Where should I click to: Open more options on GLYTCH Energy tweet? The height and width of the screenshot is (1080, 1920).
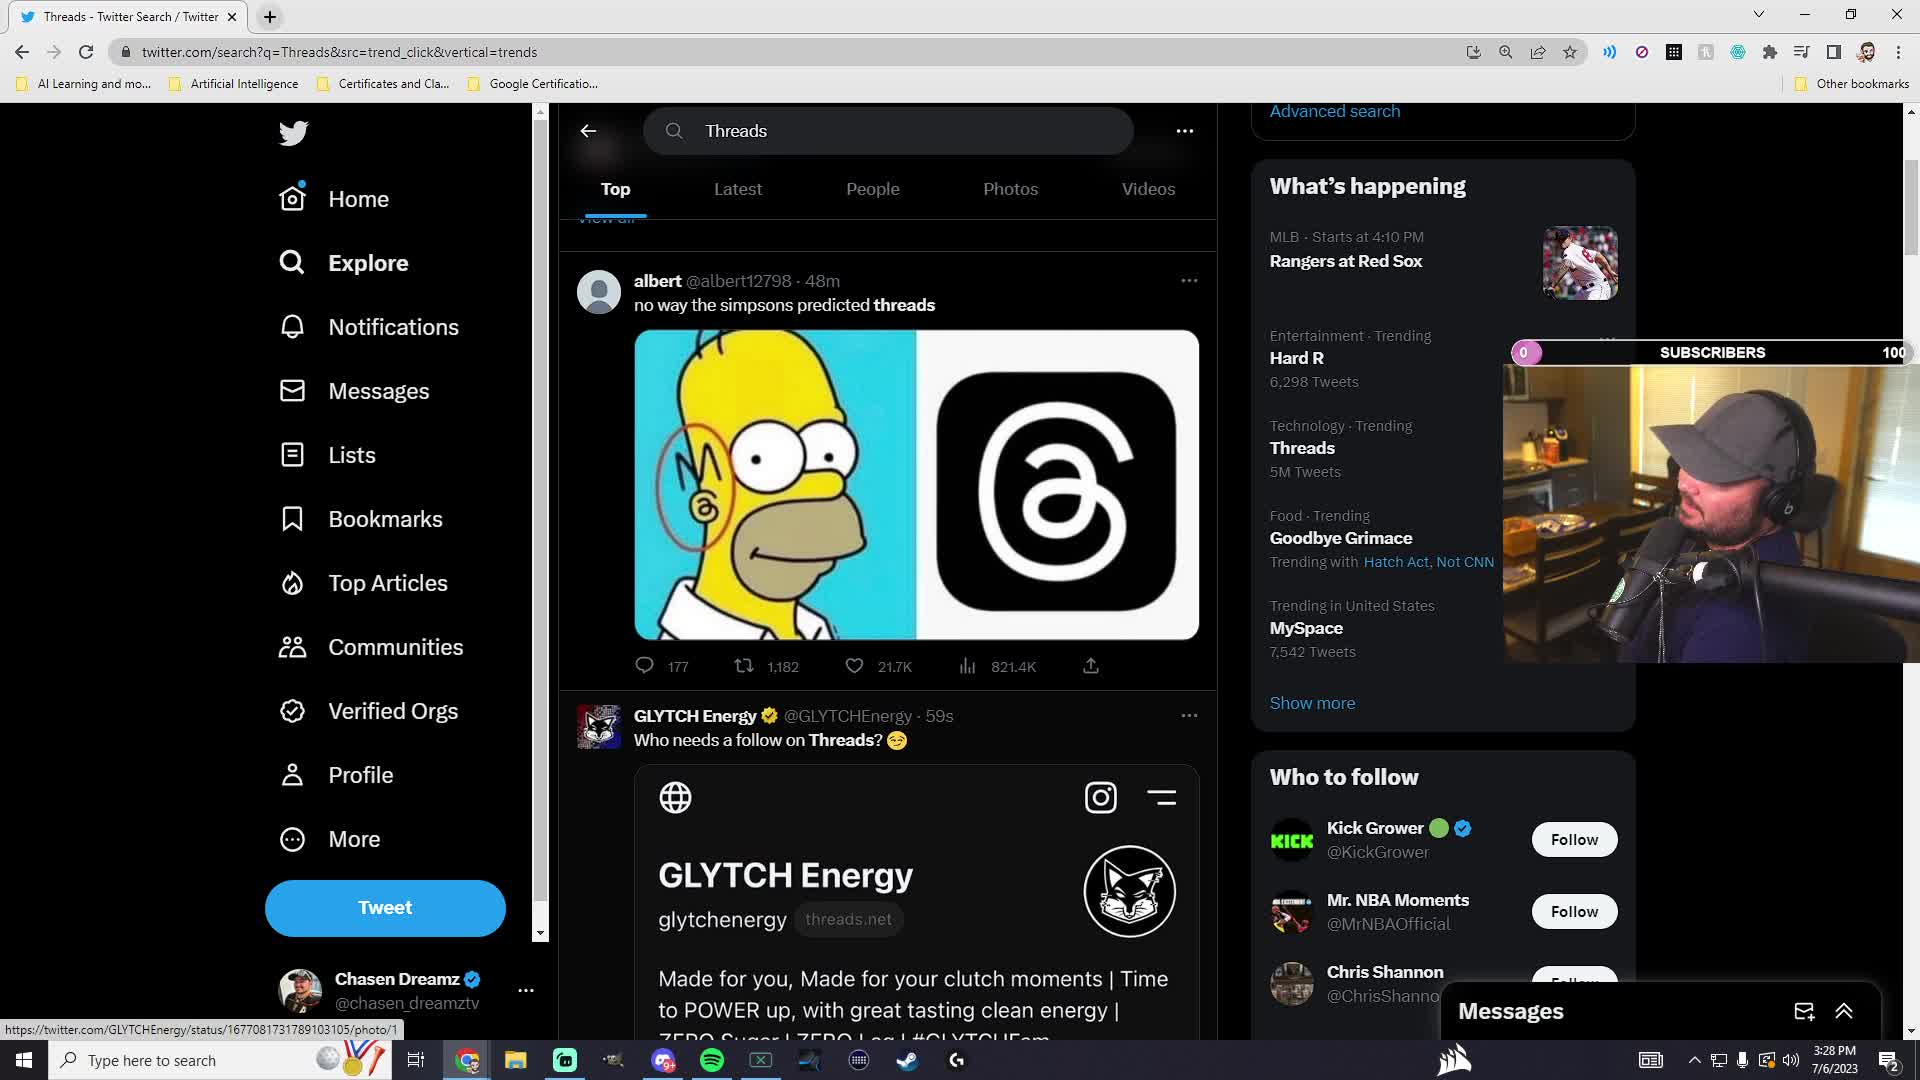(1189, 716)
